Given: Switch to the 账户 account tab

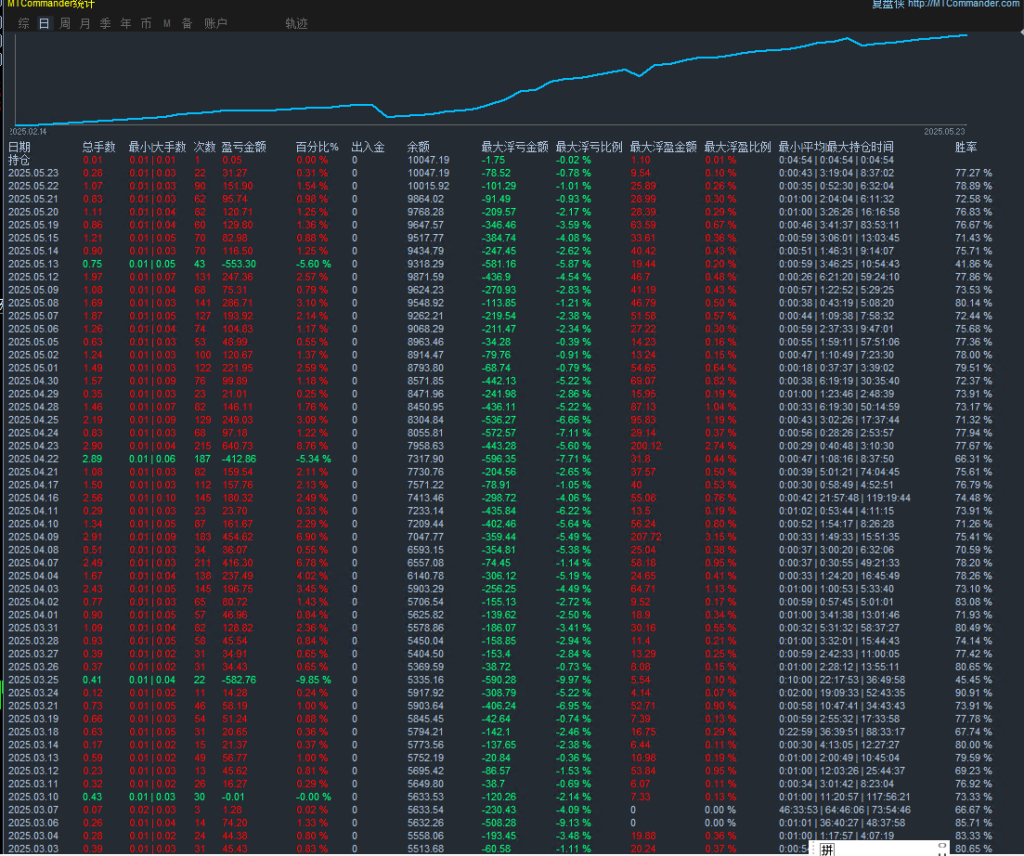Looking at the screenshot, I should [x=215, y=23].
